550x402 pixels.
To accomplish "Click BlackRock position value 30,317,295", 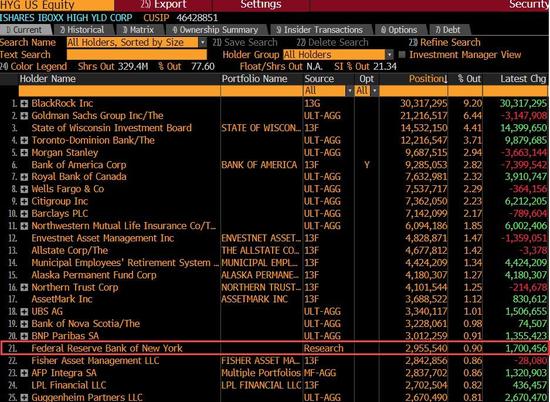I will (x=424, y=103).
